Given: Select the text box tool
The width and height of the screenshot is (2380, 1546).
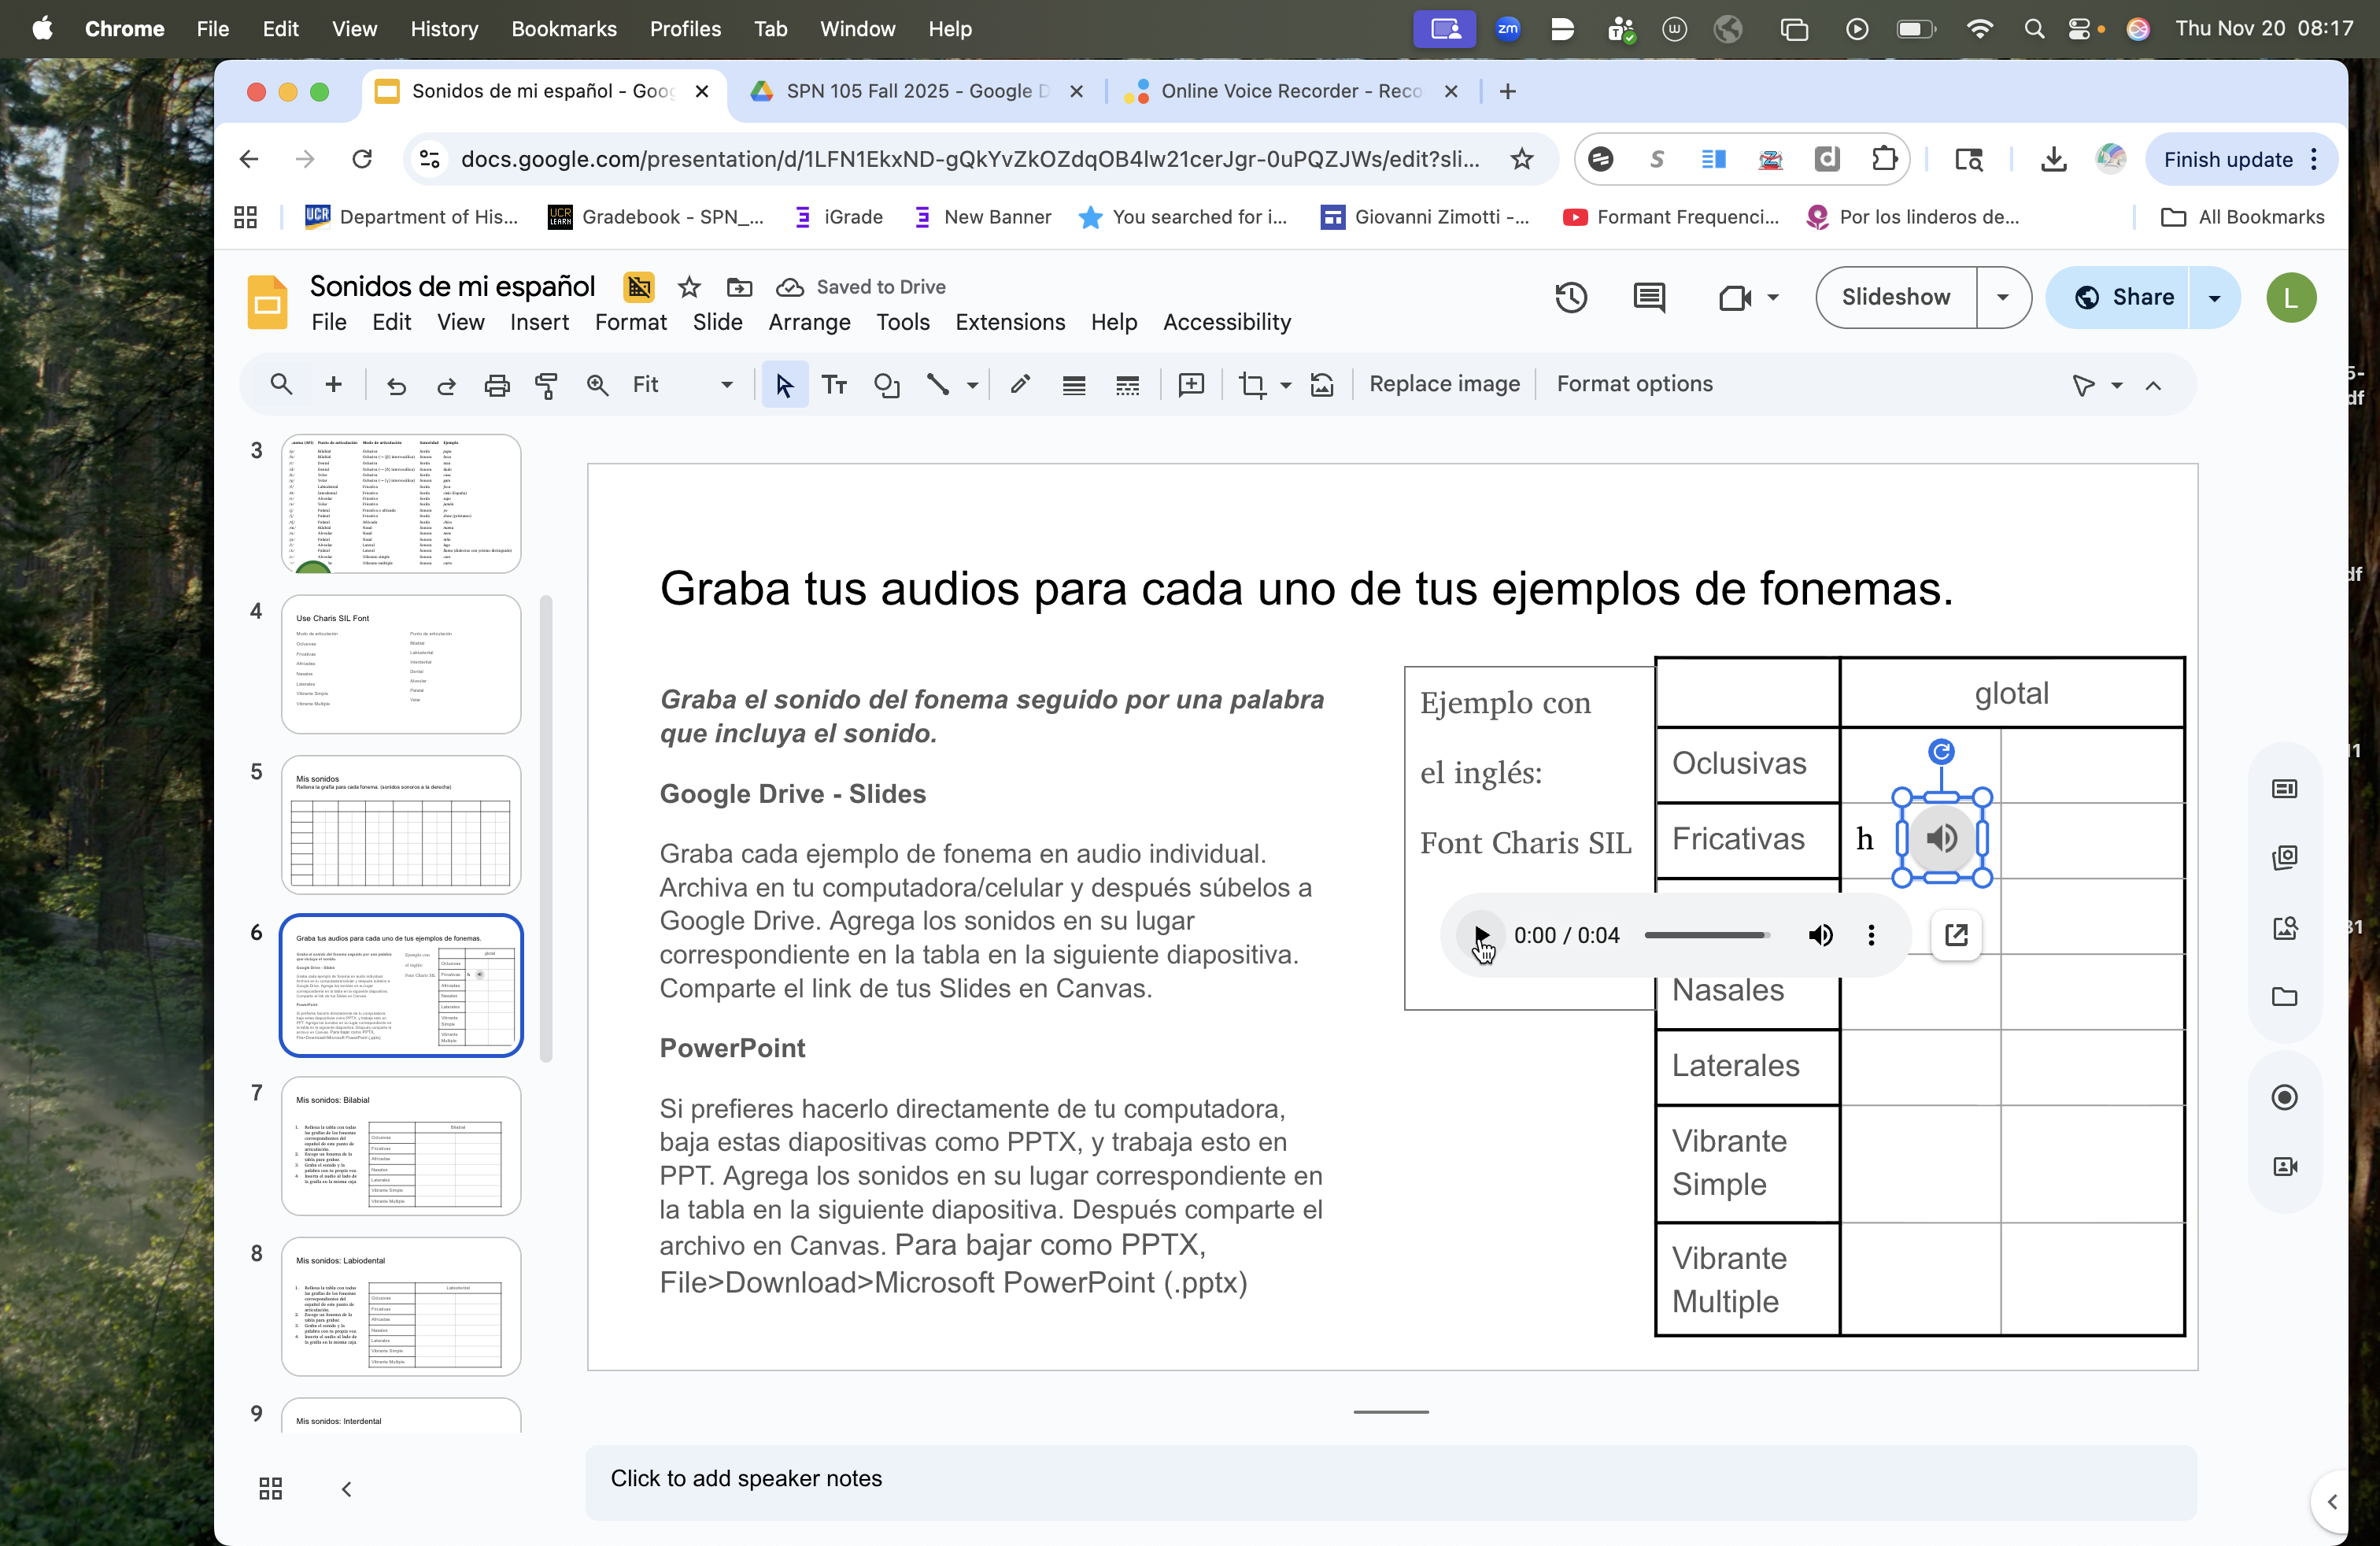Looking at the screenshot, I should [834, 385].
